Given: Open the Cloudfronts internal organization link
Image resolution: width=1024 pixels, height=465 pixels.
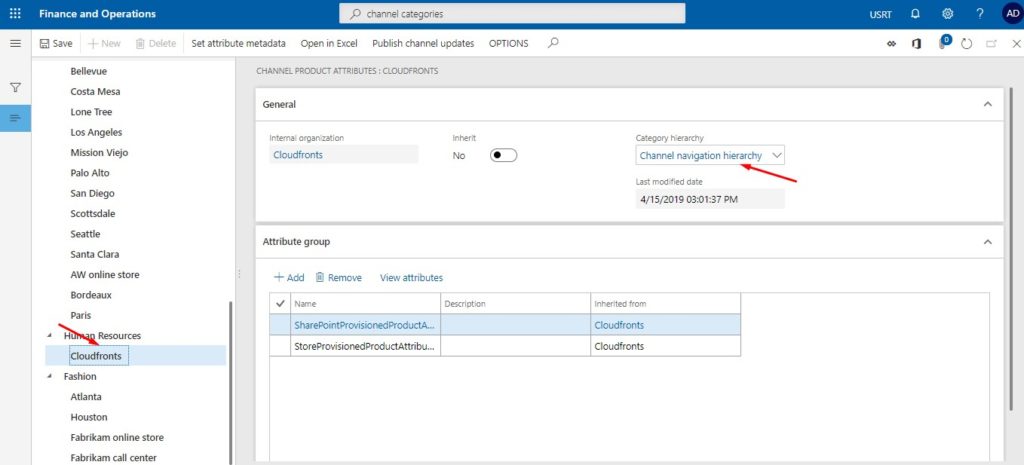Looking at the screenshot, I should tap(298, 155).
